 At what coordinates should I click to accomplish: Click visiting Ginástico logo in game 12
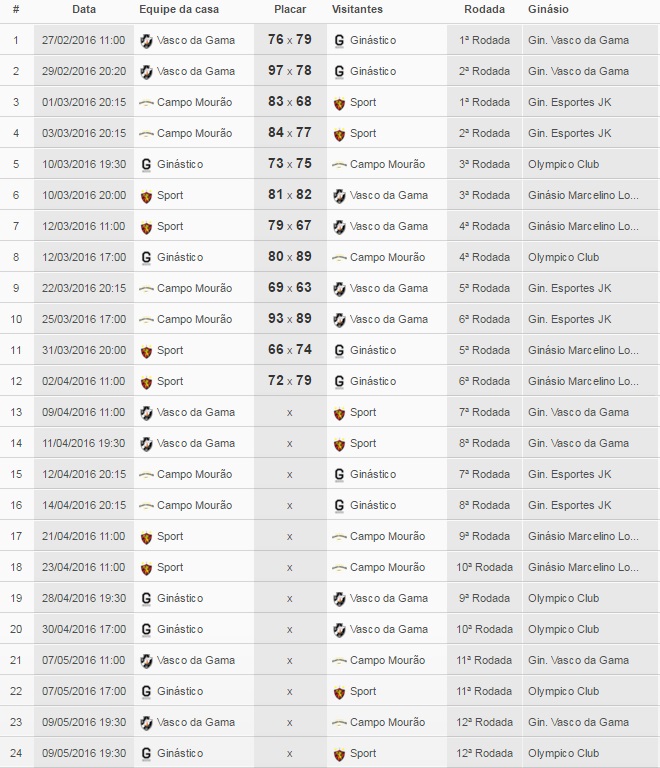pos(340,382)
